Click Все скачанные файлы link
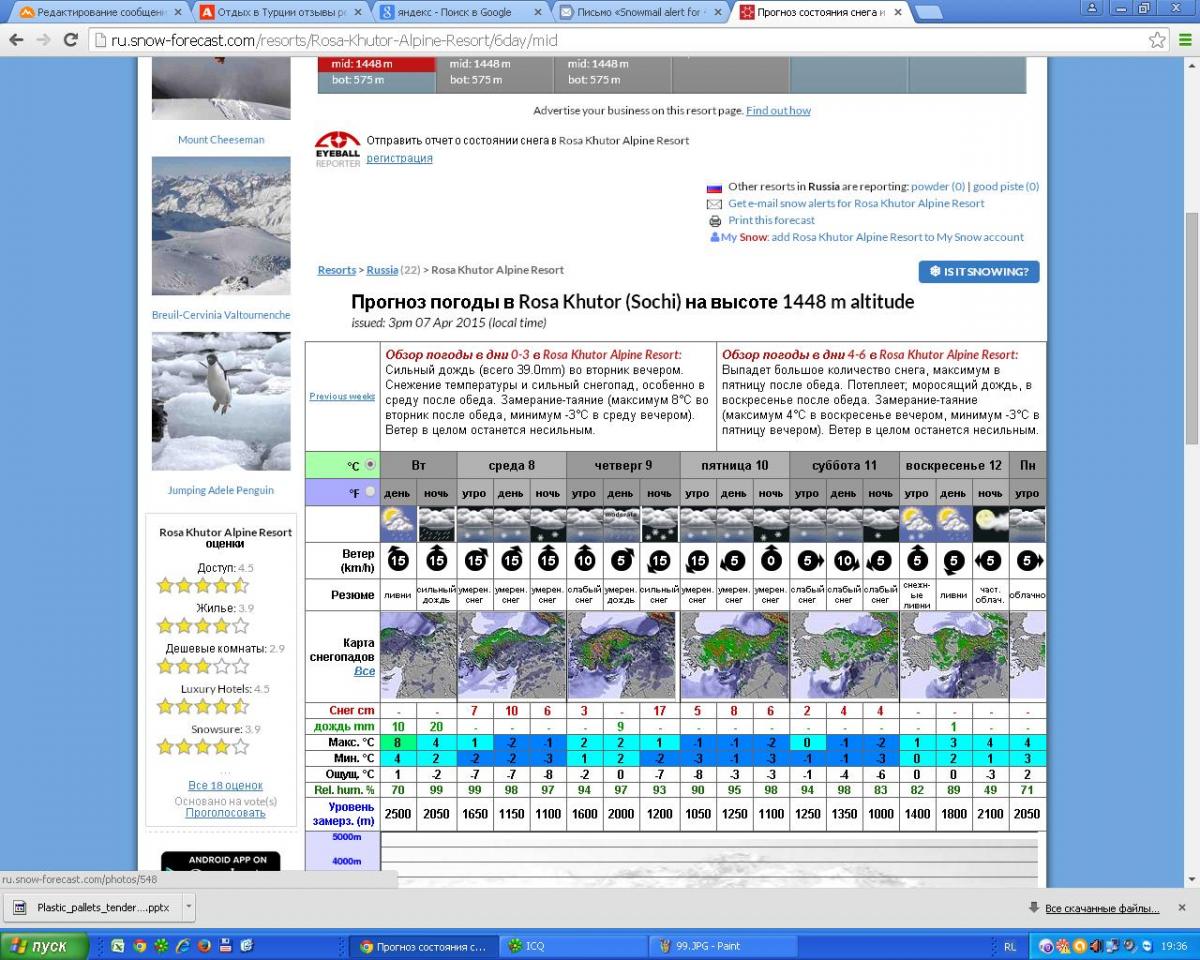 (1102, 908)
